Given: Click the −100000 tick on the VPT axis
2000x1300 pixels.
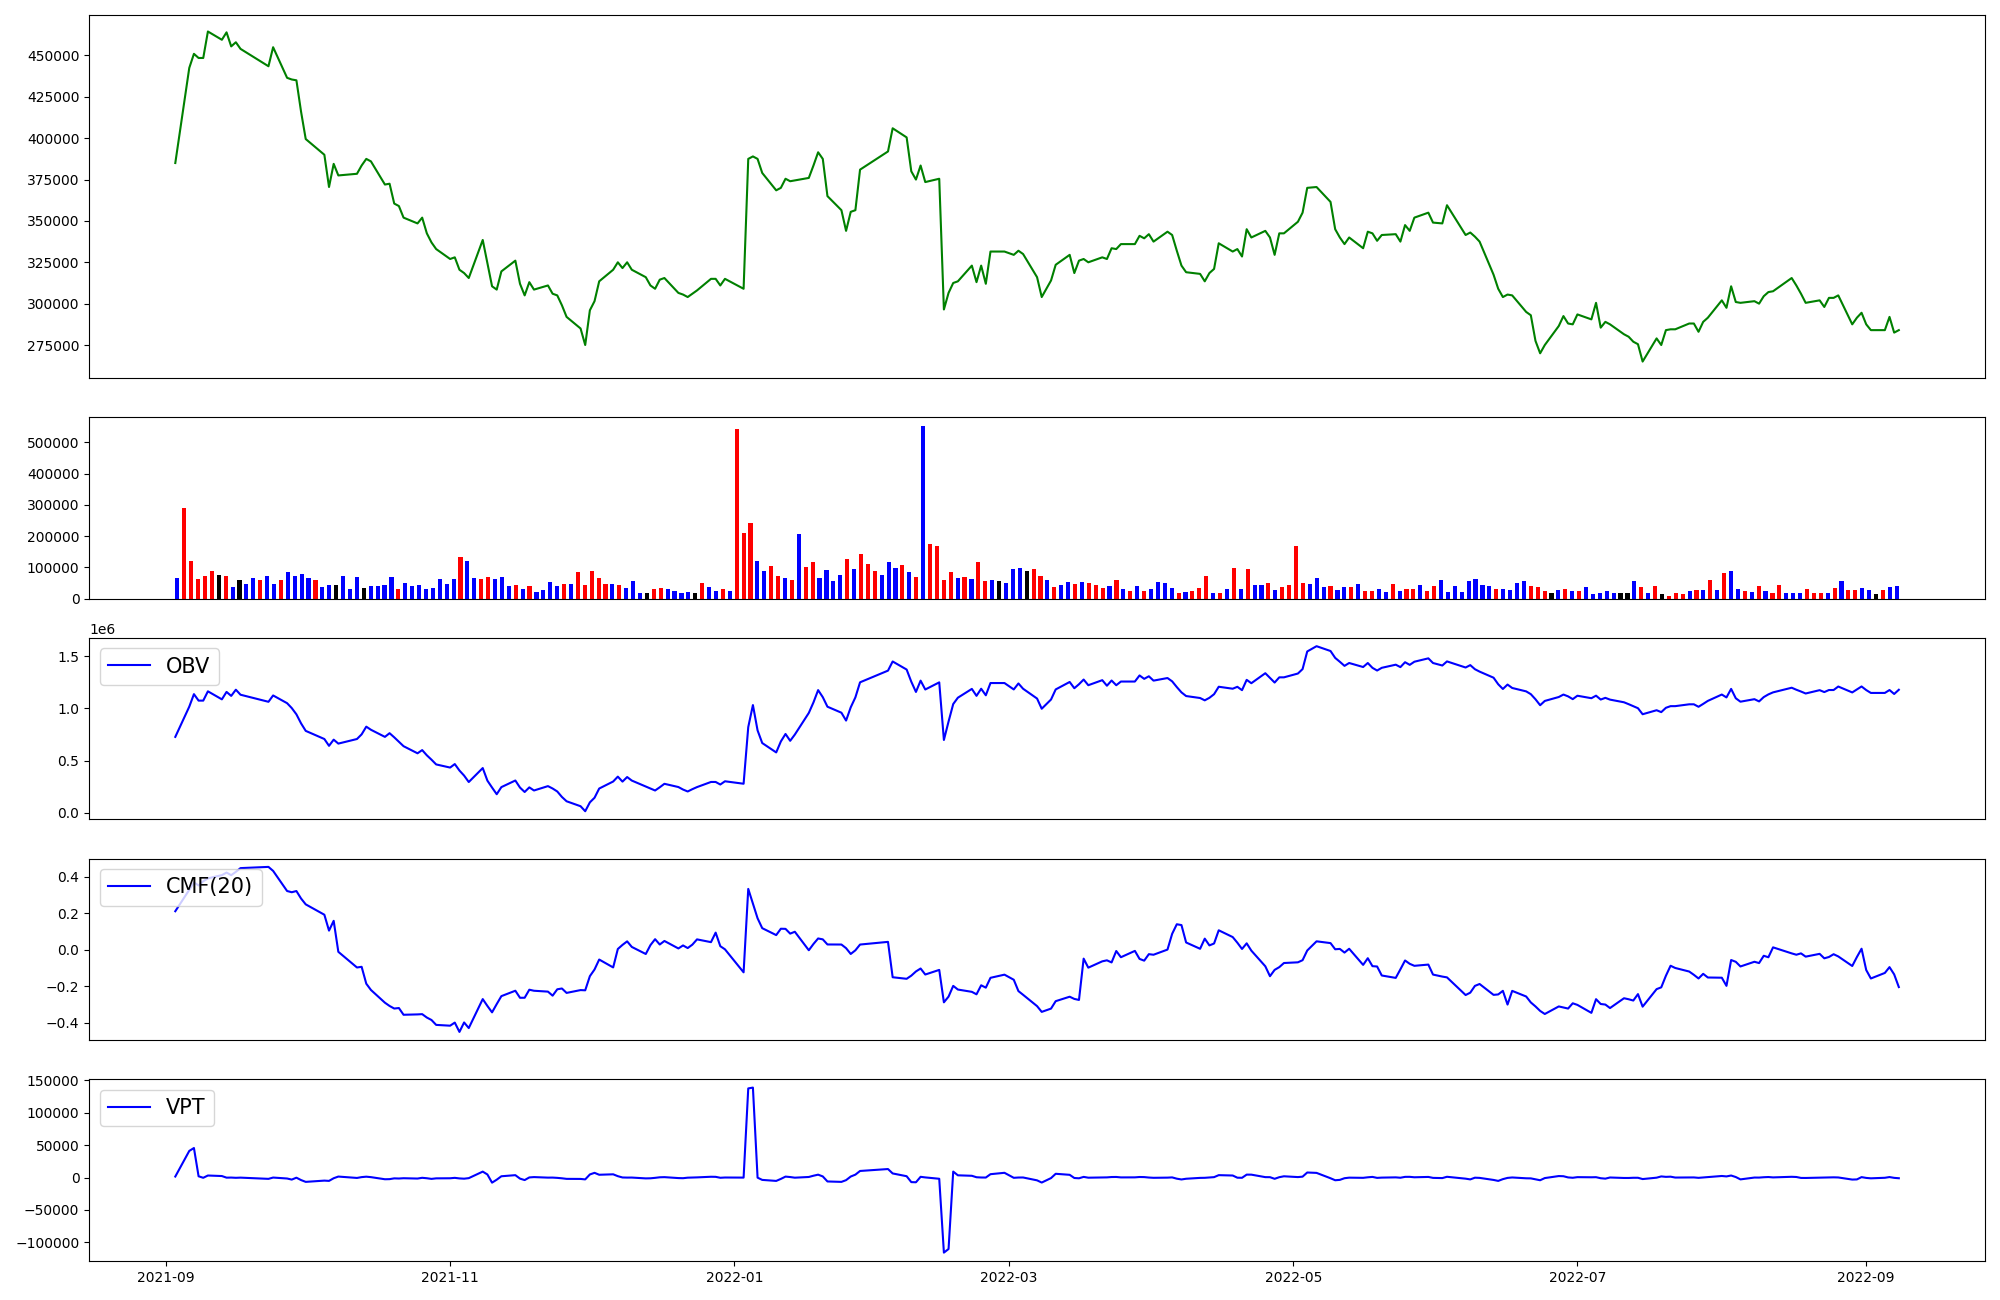Looking at the screenshot, I should click(x=48, y=1243).
